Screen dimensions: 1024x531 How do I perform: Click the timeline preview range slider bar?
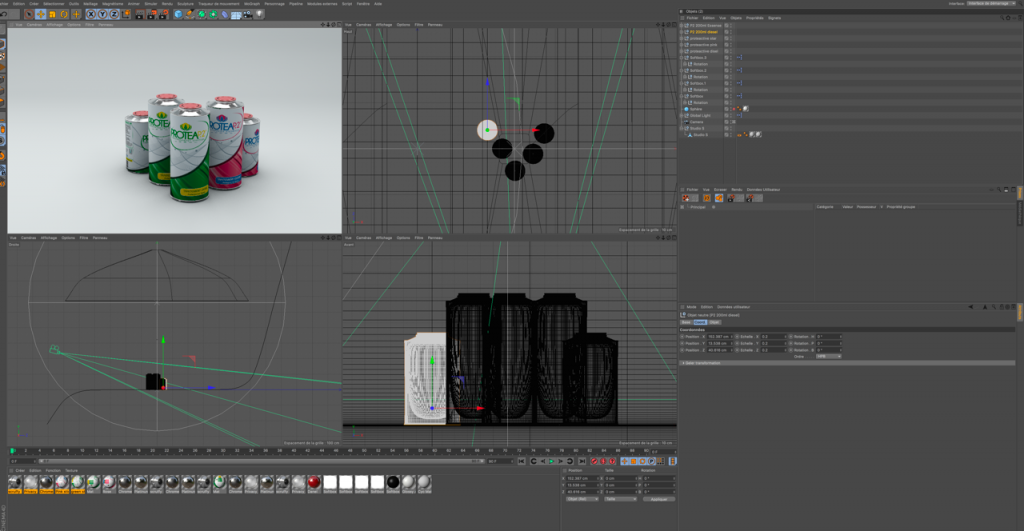pos(261,461)
